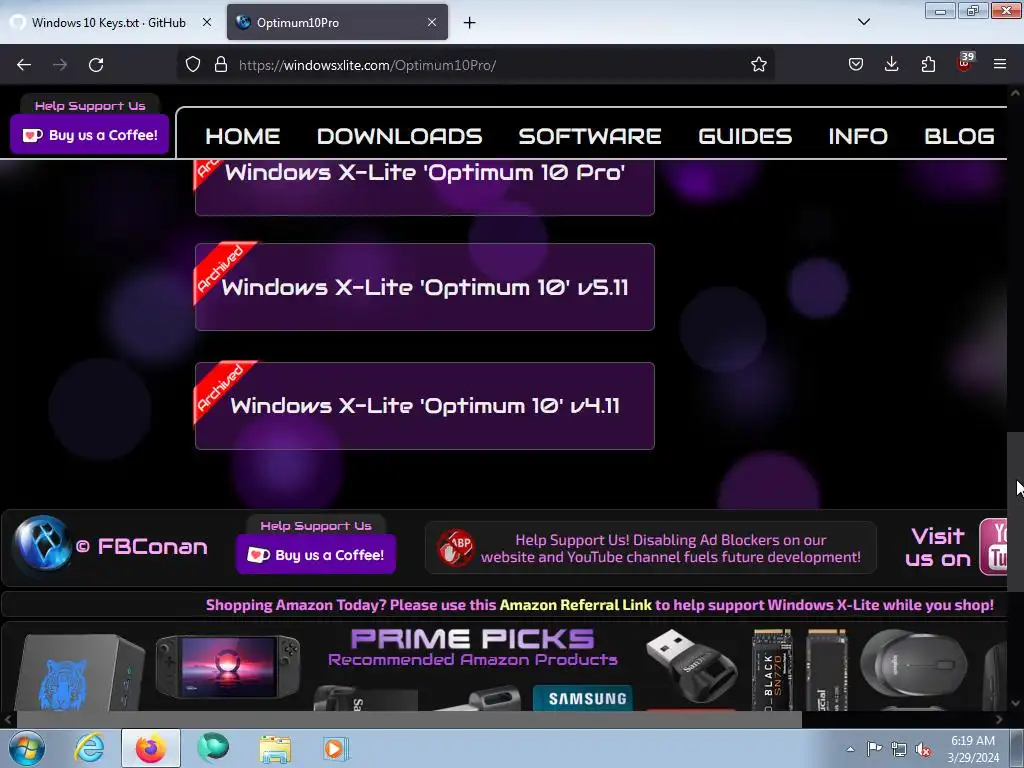Click the page scroll-up arrow

1015,93
